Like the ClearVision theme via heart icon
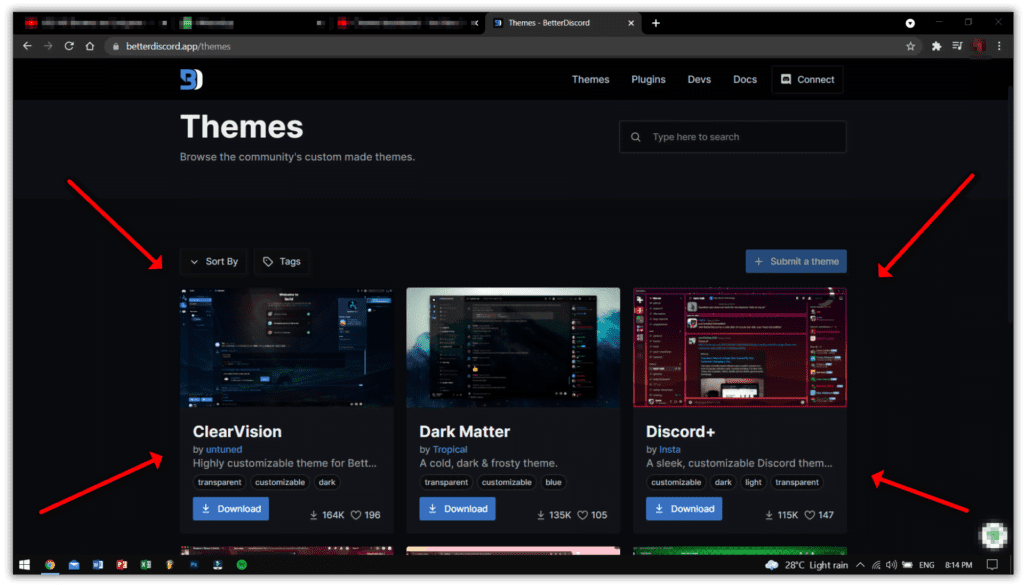Viewport: 1024px width, 585px height. pyautogui.click(x=356, y=515)
